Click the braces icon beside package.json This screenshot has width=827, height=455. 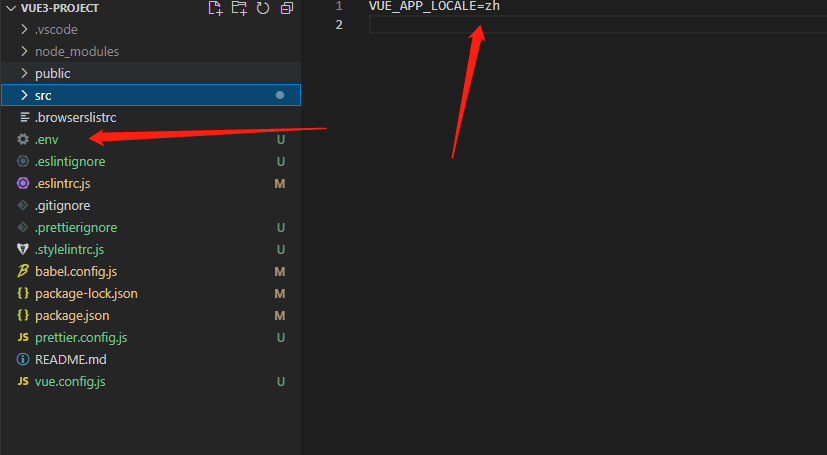(23, 315)
